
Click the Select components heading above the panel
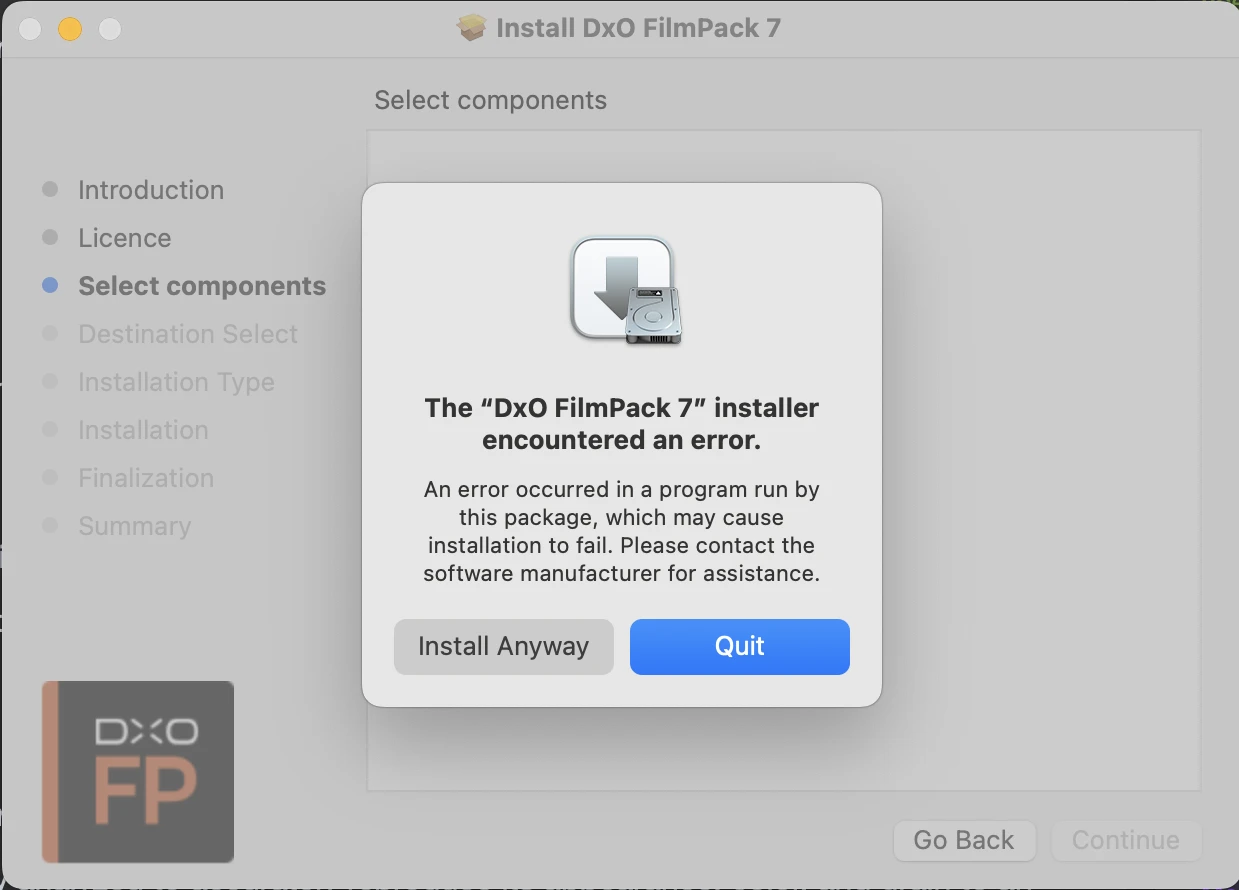tap(490, 100)
